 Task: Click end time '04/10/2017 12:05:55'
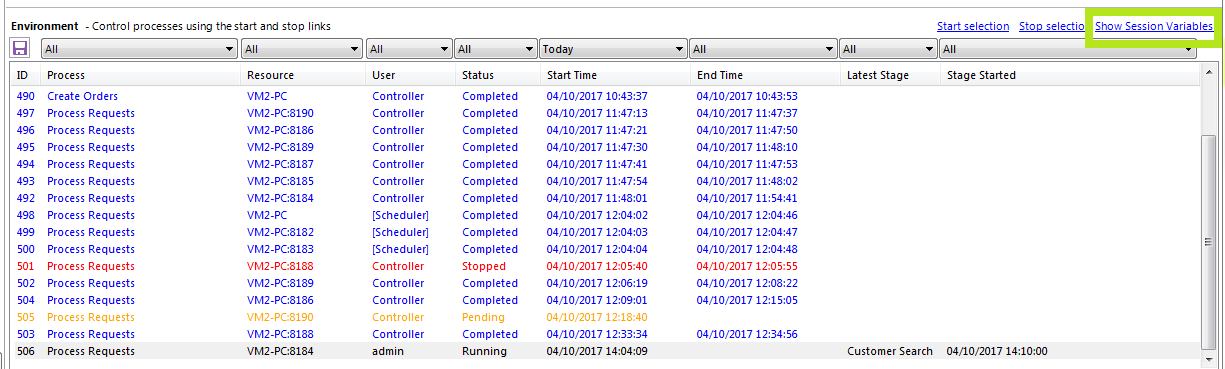click(x=747, y=266)
